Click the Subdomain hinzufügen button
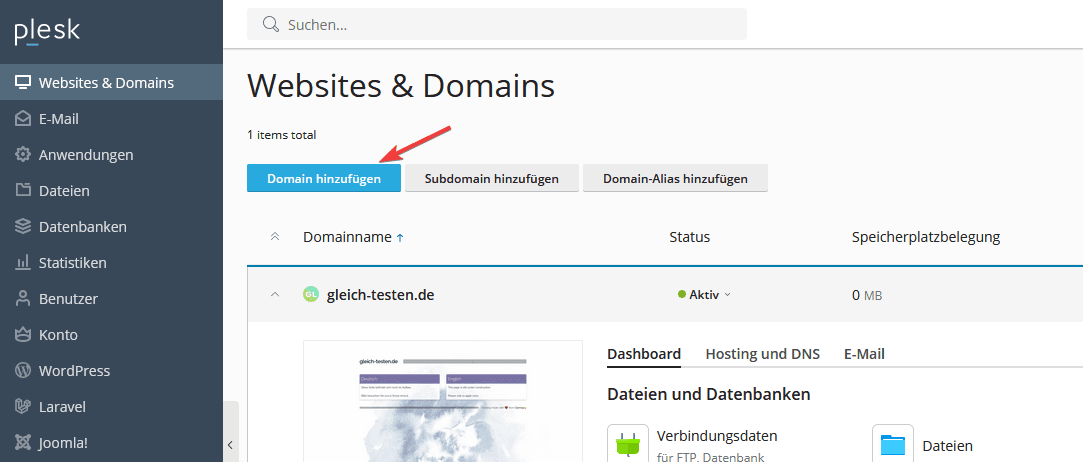The height and width of the screenshot is (462, 1083). 492,179
